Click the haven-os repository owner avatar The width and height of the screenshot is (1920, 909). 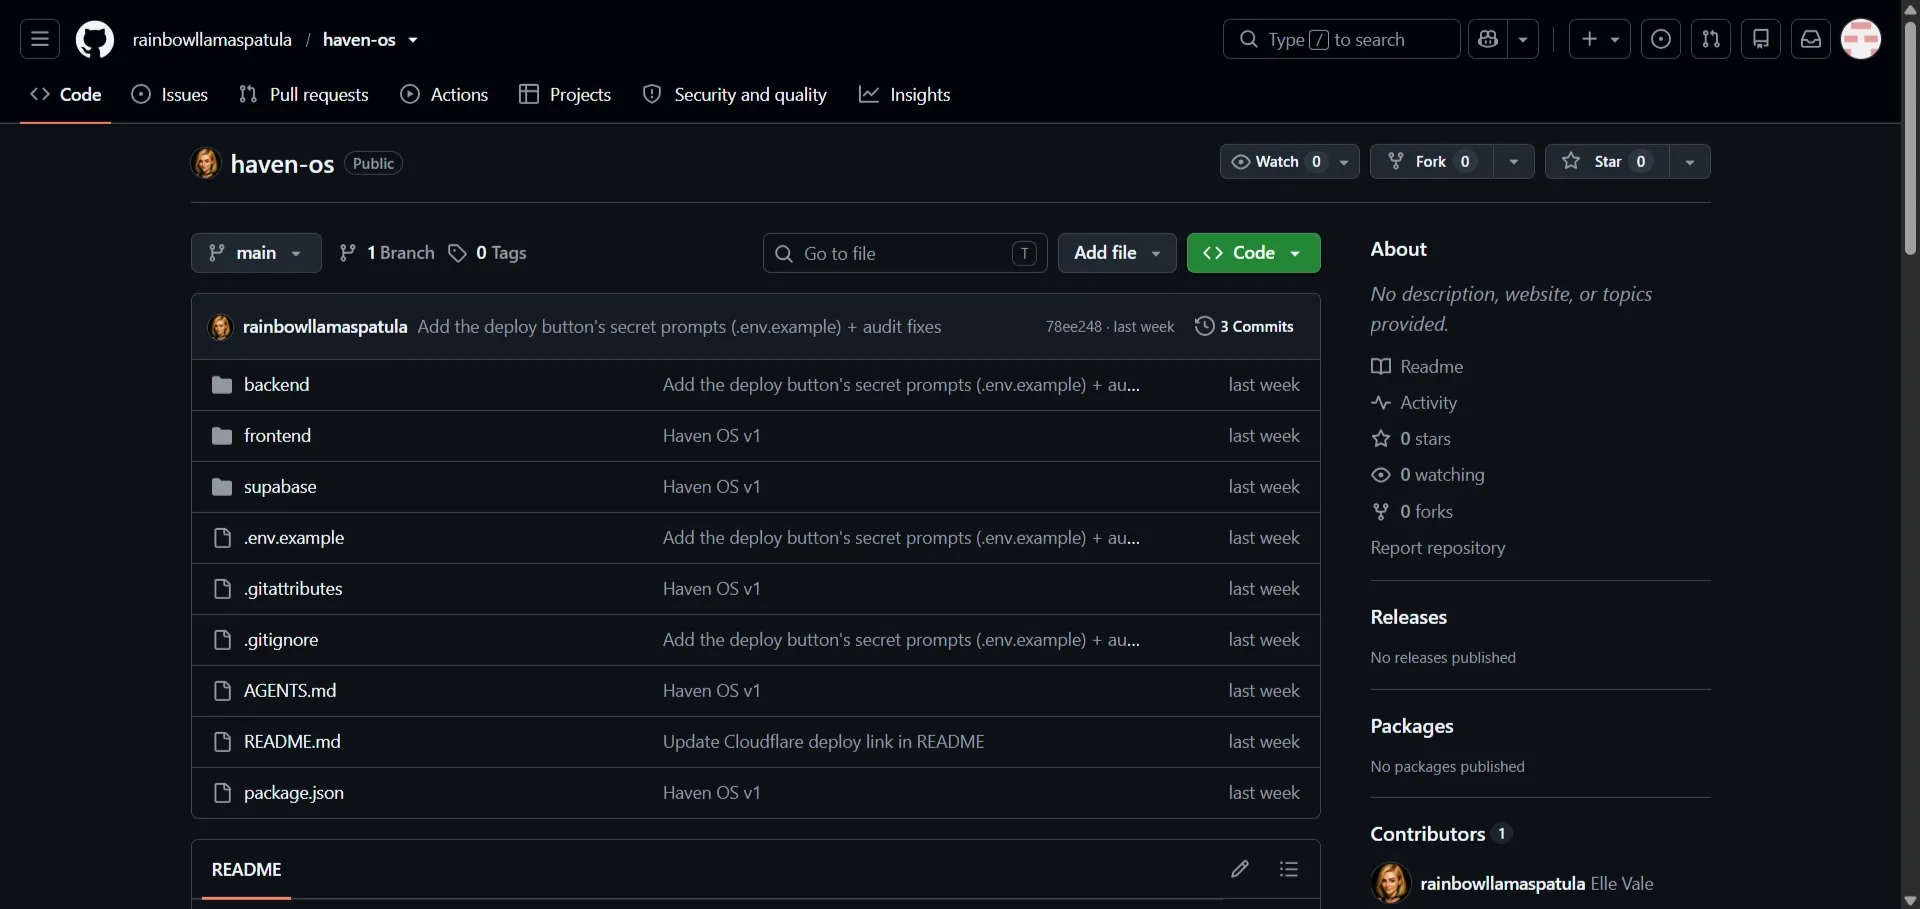[x=206, y=163]
